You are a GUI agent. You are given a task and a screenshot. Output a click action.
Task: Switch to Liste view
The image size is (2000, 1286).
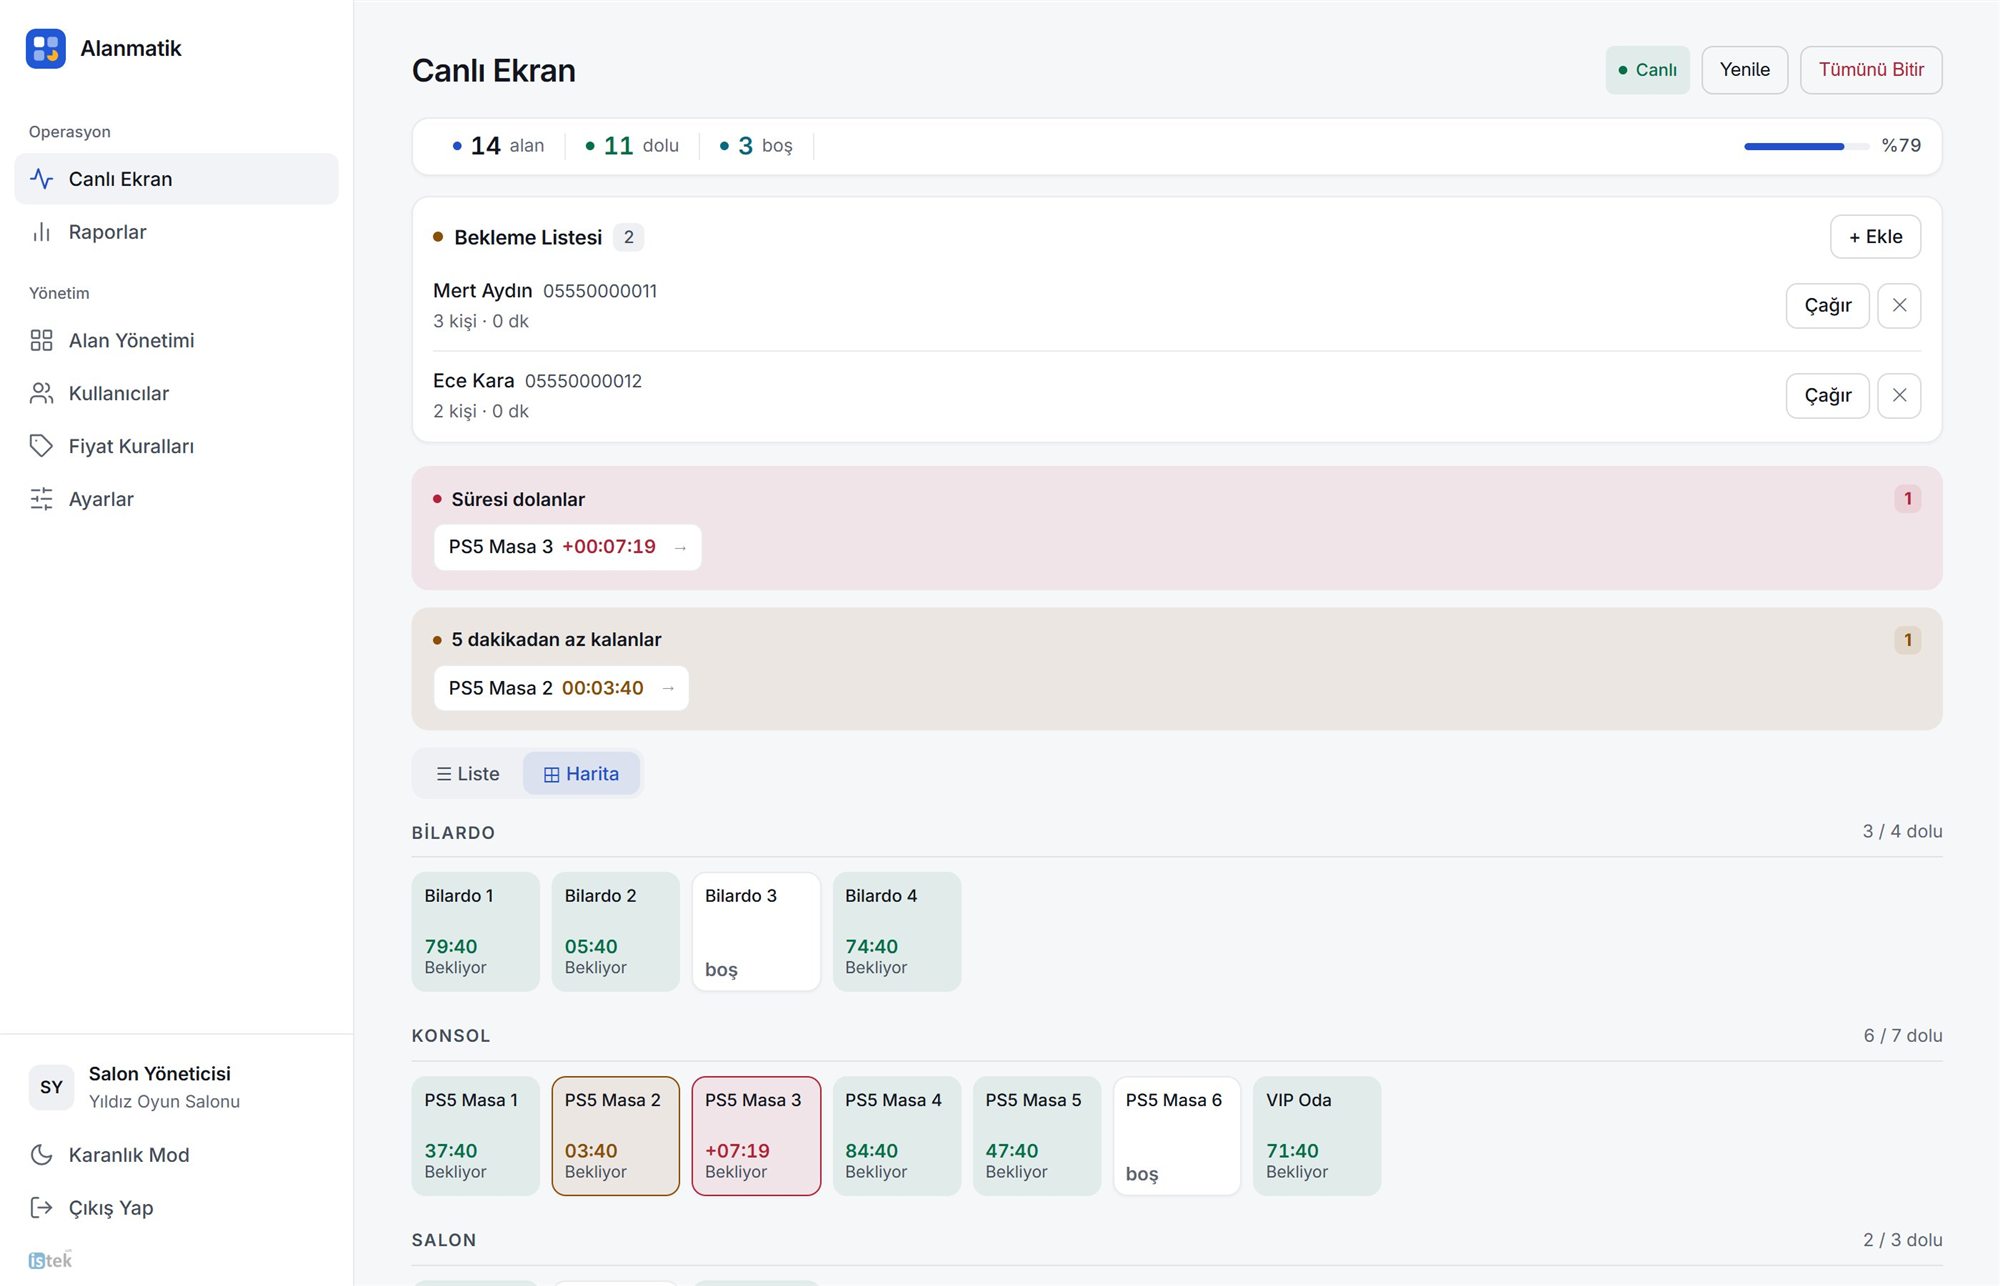pyautogui.click(x=467, y=774)
